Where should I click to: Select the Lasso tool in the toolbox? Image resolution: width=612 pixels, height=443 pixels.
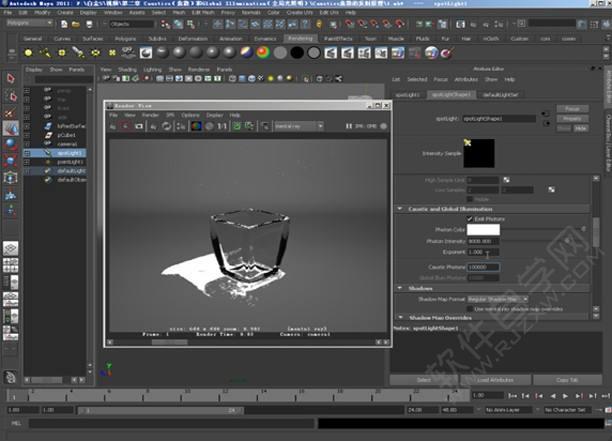(10, 97)
